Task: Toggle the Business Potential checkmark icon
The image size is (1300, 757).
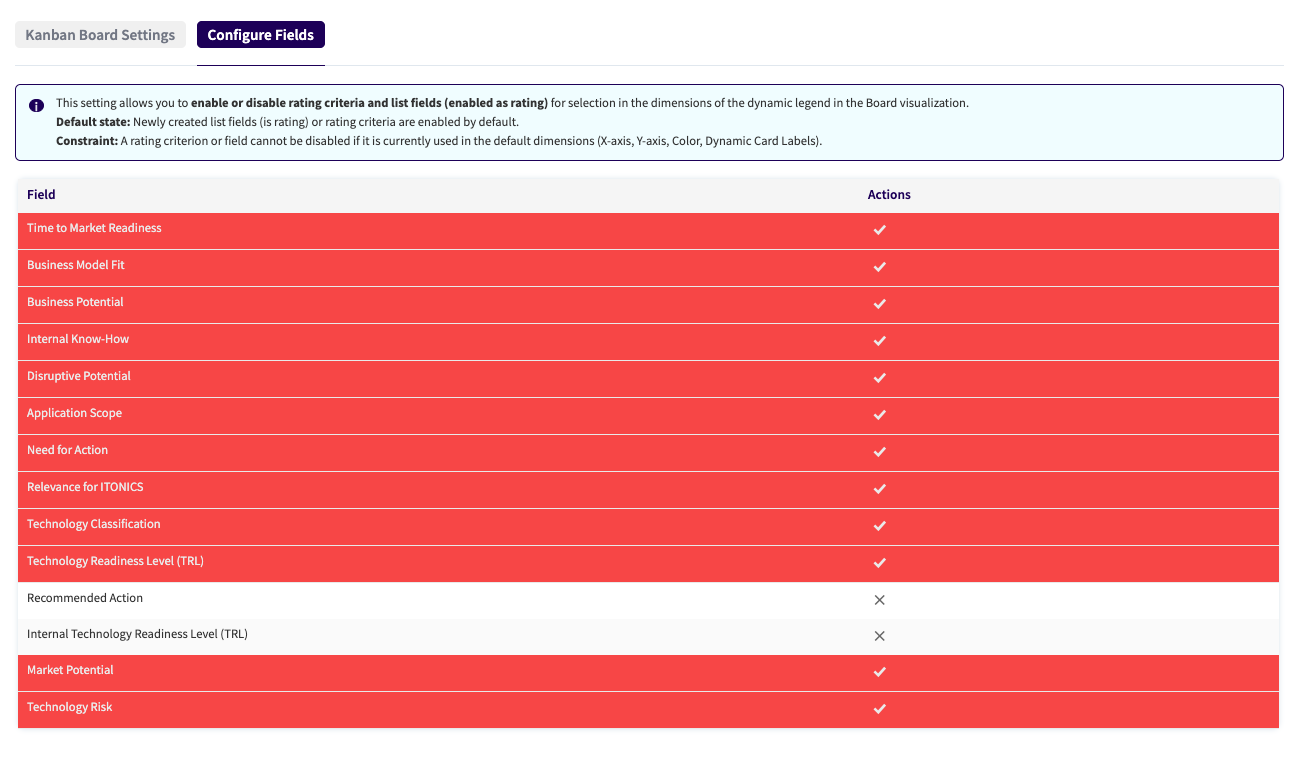Action: point(879,304)
